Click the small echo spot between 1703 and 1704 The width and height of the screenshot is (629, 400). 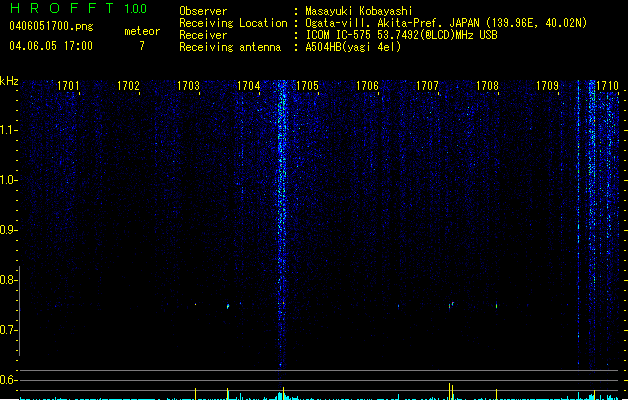pyautogui.click(x=228, y=306)
